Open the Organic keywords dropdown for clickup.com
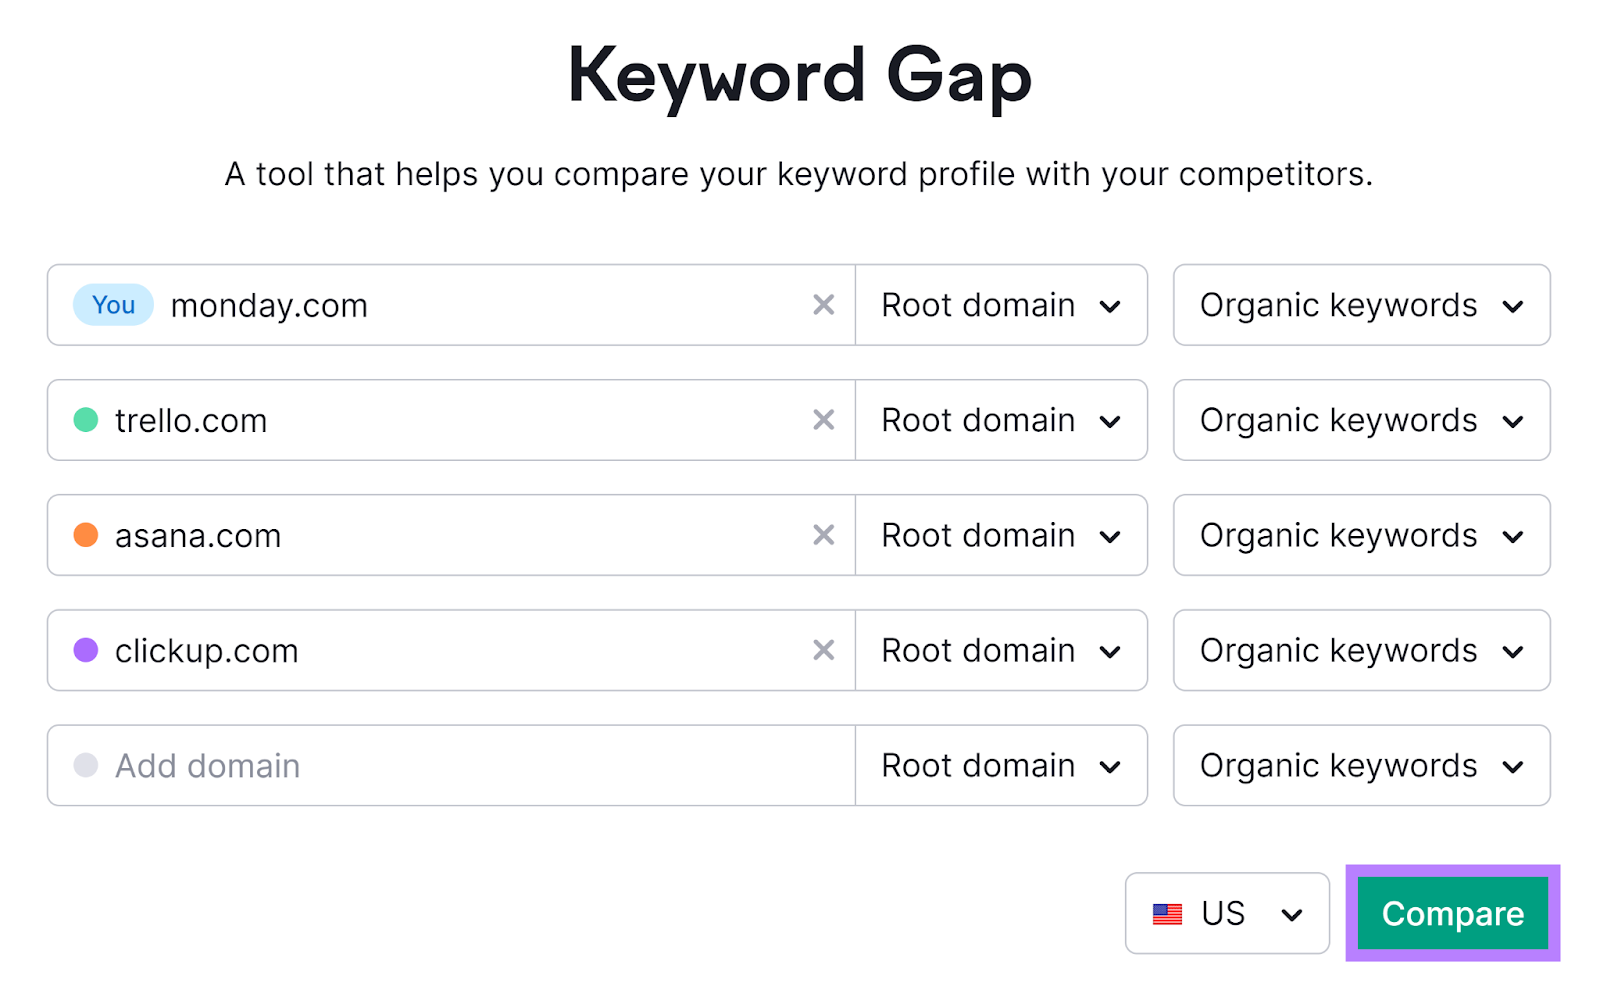1600x997 pixels. coord(1360,650)
